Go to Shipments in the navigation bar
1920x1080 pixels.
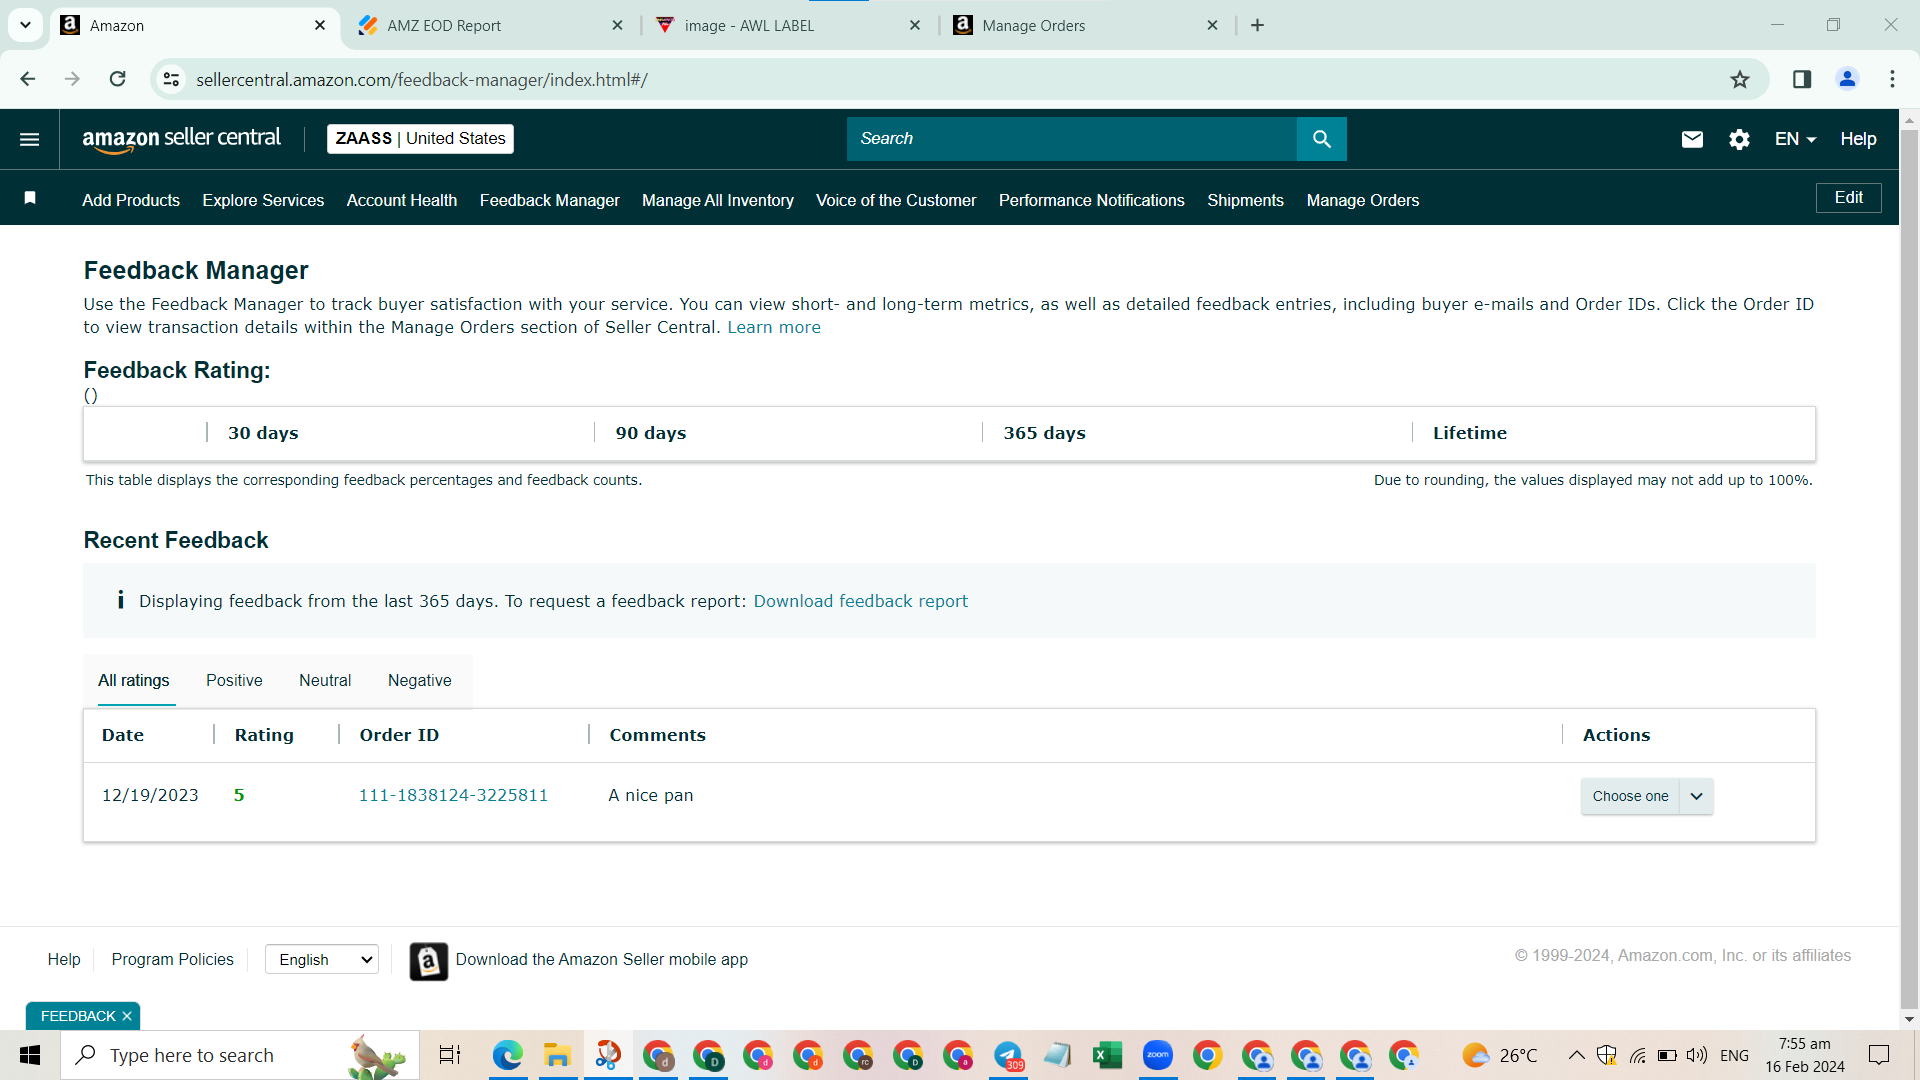pyautogui.click(x=1245, y=200)
